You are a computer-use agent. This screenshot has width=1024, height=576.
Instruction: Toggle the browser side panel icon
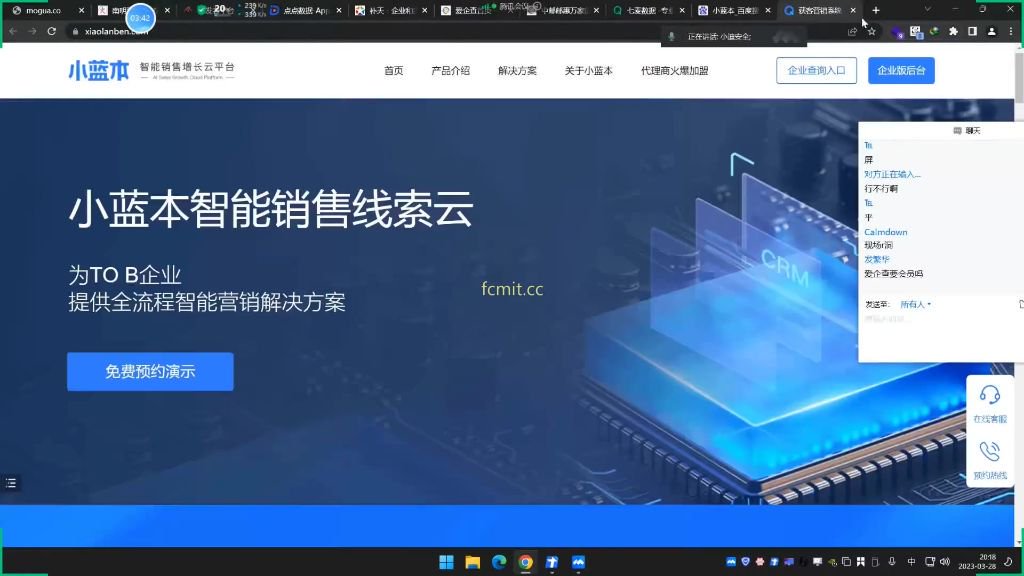pyautogui.click(x=972, y=31)
